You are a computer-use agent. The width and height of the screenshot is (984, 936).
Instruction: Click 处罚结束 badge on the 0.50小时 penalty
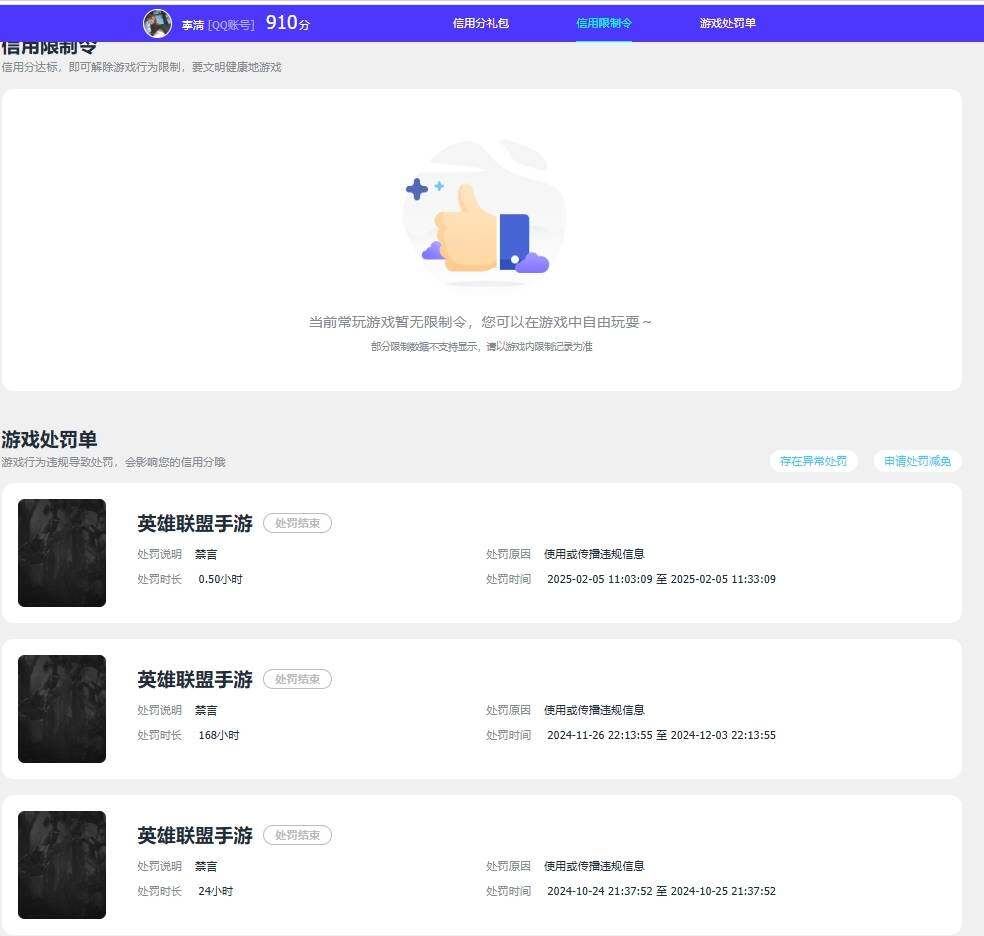coord(297,523)
